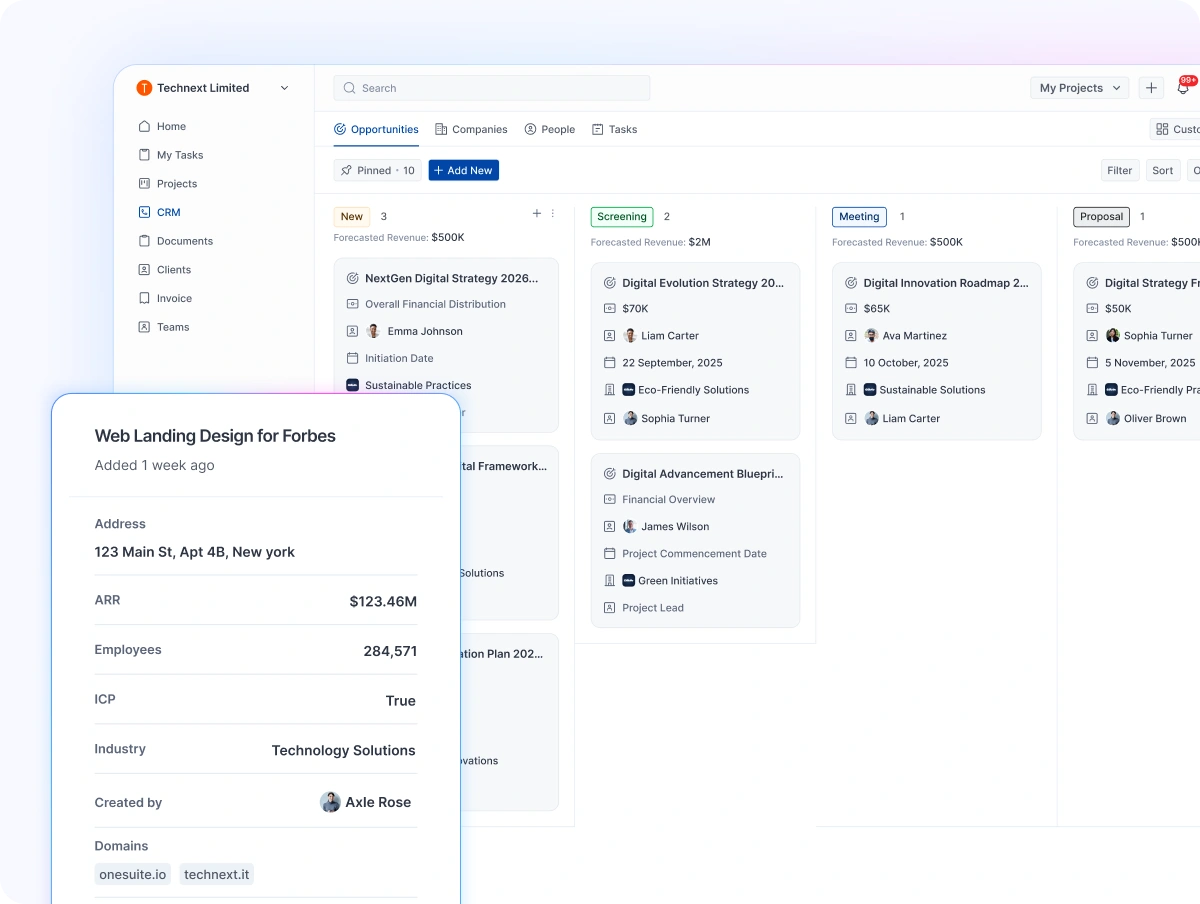The height and width of the screenshot is (904, 1200).
Task: Open Digital Advancement Blueprint card title
Action: coord(703,474)
